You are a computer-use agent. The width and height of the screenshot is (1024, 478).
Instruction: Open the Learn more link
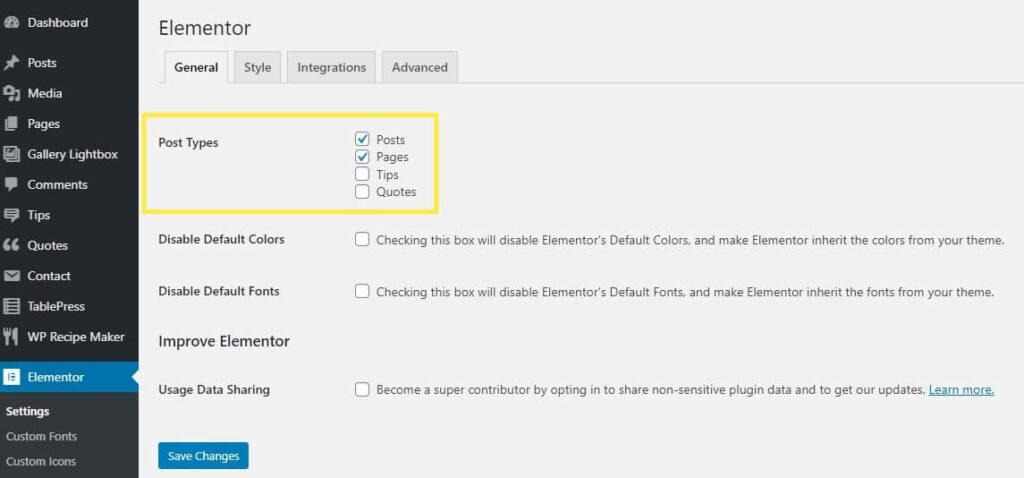(961, 390)
